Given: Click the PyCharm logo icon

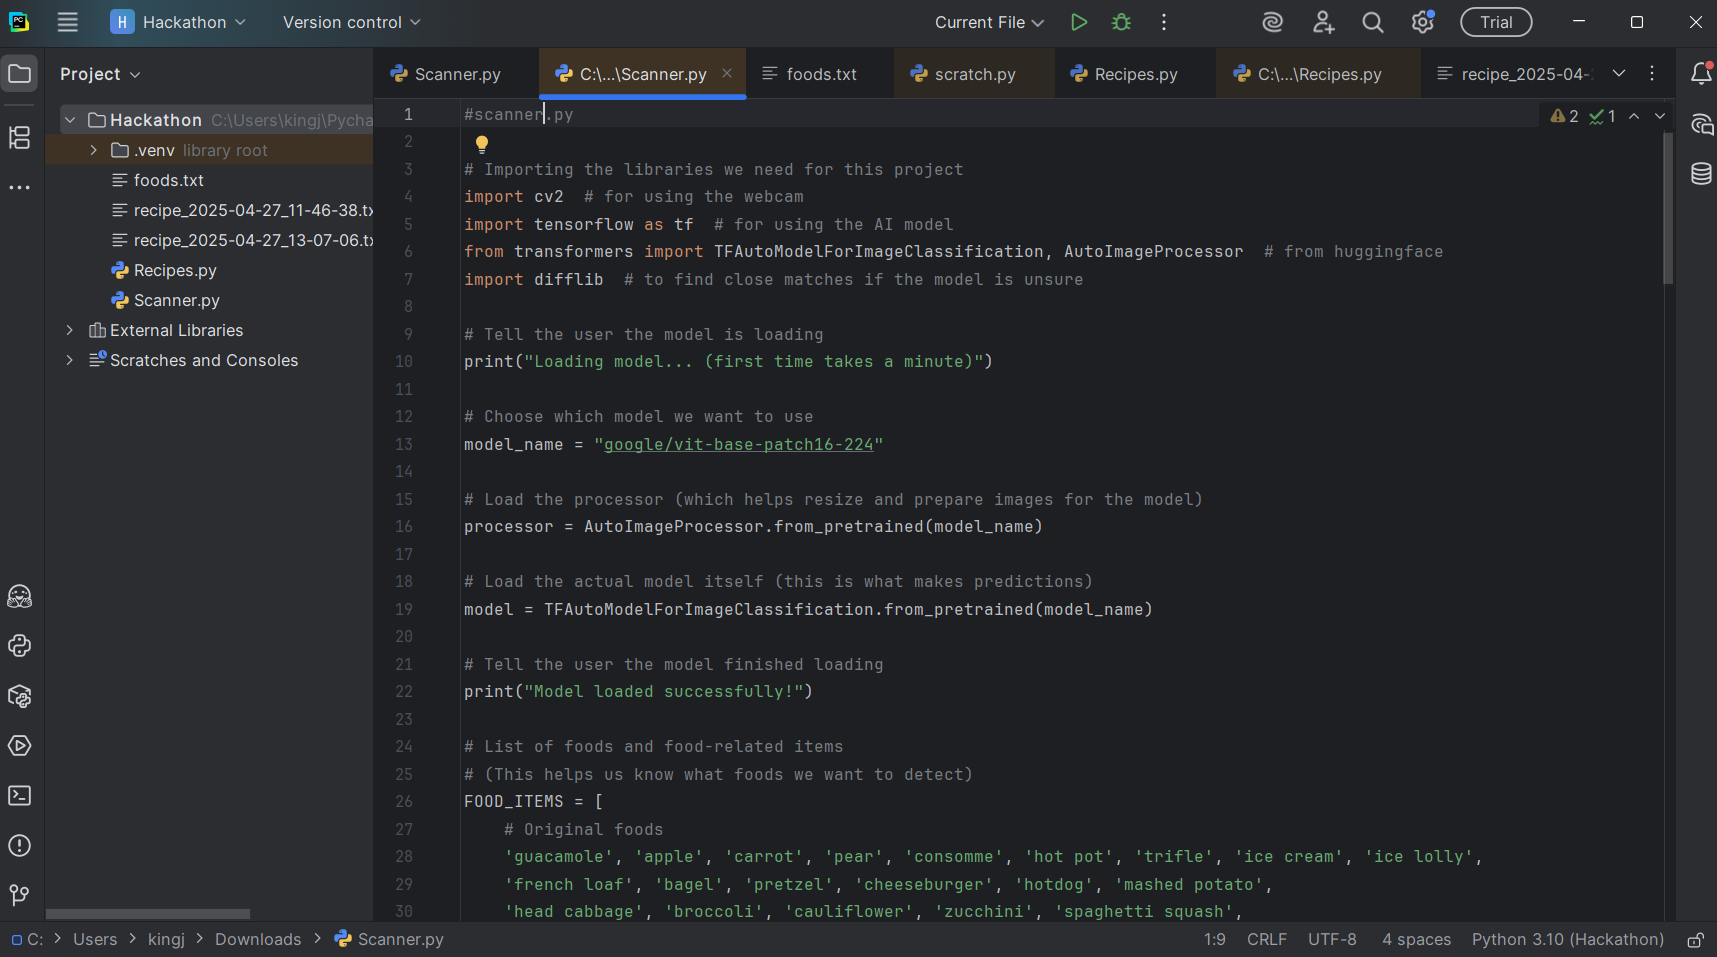Looking at the screenshot, I should pyautogui.click(x=19, y=22).
